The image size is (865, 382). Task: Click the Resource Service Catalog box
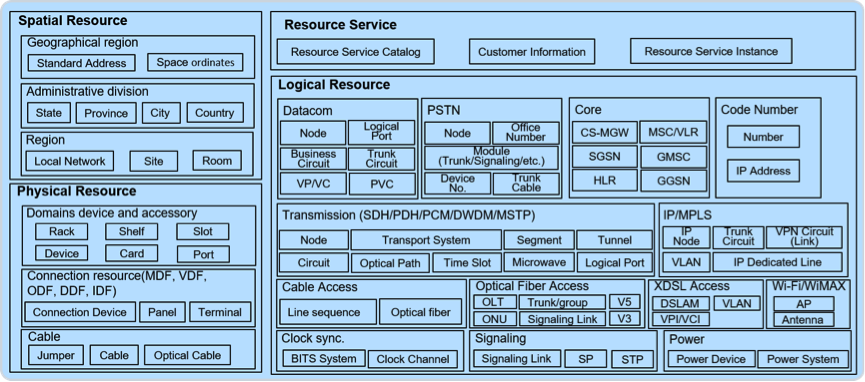[355, 52]
